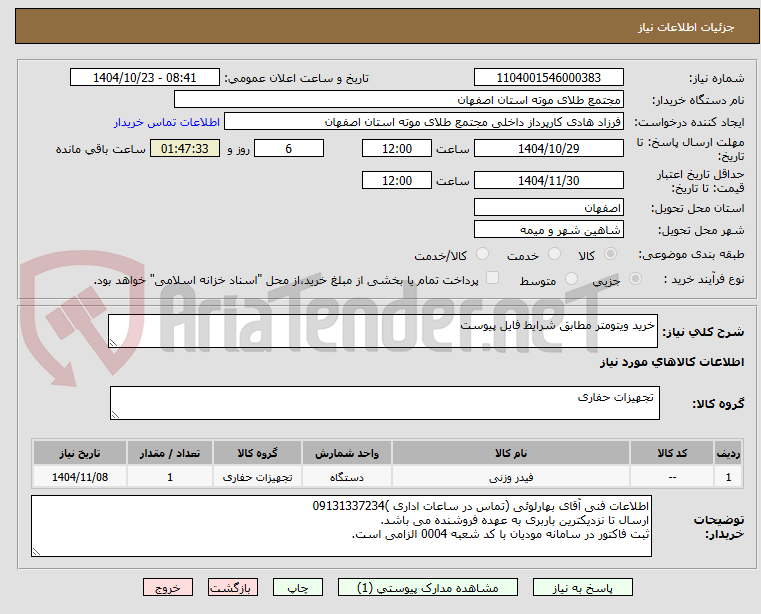This screenshot has width=761, height=614.
Task: Click the response deadline time 12:00 field
Action: click(x=397, y=149)
